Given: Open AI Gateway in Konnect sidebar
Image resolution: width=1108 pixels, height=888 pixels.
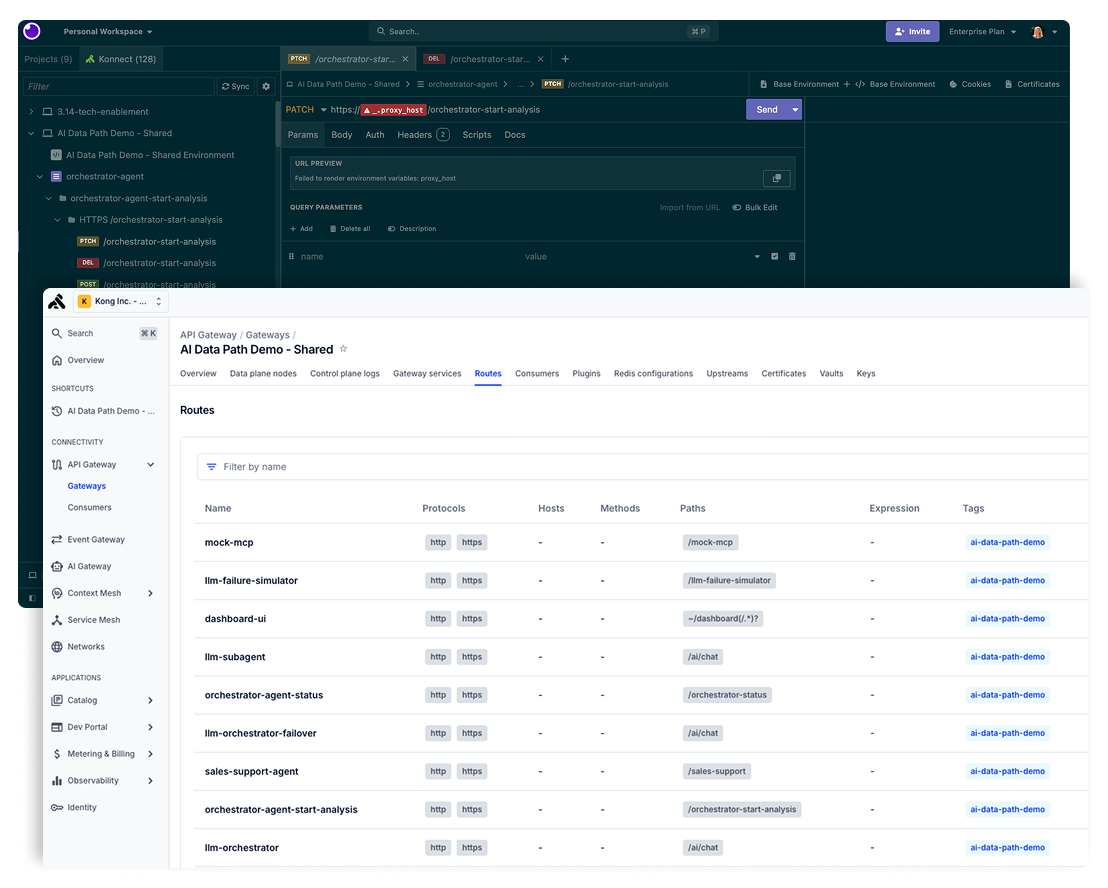Looking at the screenshot, I should 81,567.
